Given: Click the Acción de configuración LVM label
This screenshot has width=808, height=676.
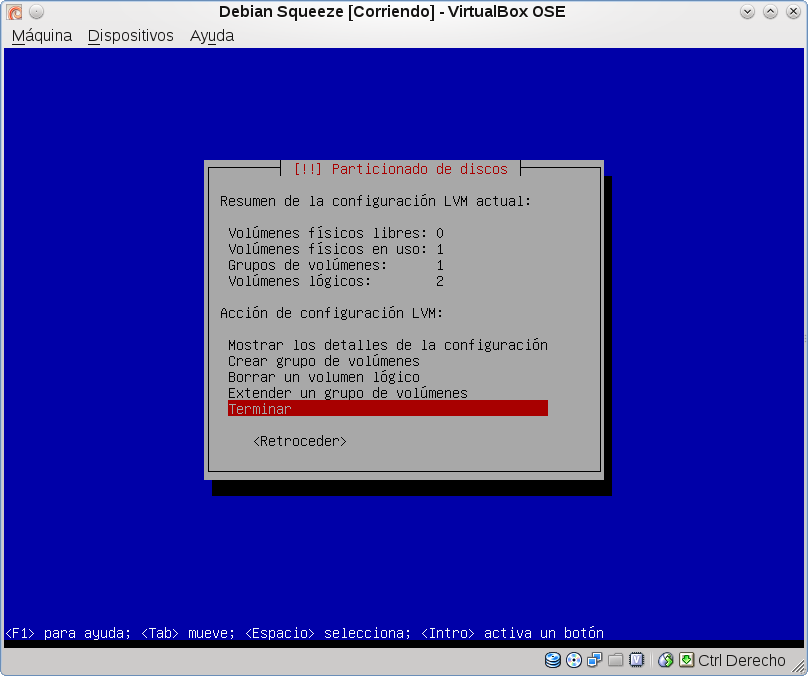Looking at the screenshot, I should (331, 313).
